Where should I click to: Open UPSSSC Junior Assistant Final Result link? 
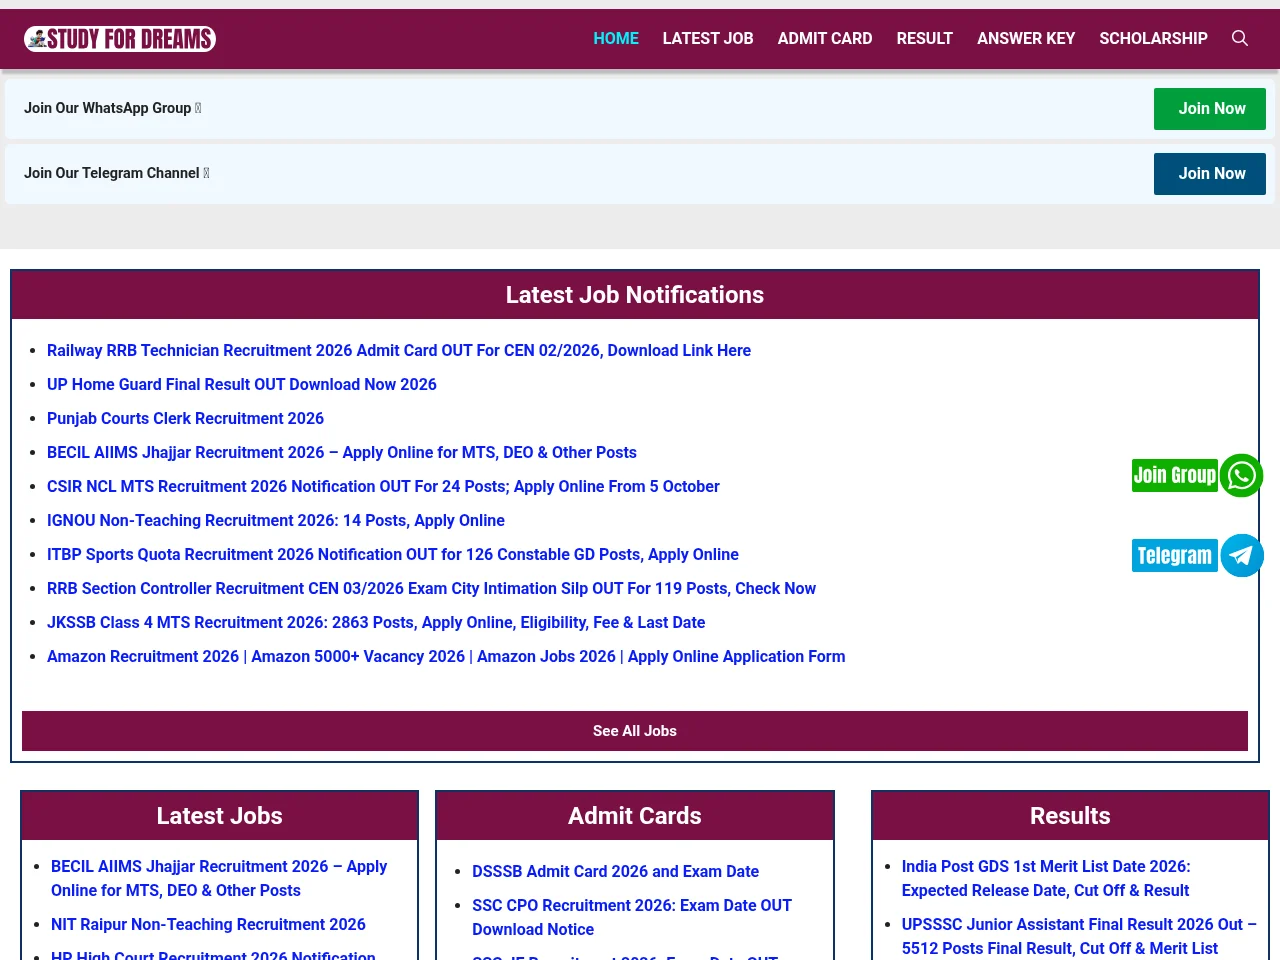click(x=1079, y=937)
